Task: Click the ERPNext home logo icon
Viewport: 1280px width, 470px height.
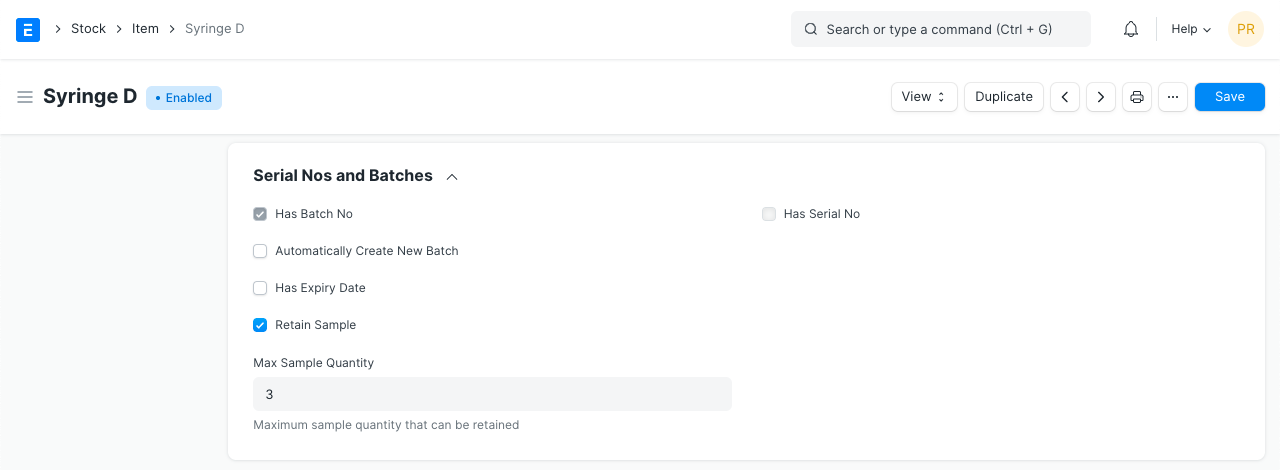Action: [x=28, y=29]
